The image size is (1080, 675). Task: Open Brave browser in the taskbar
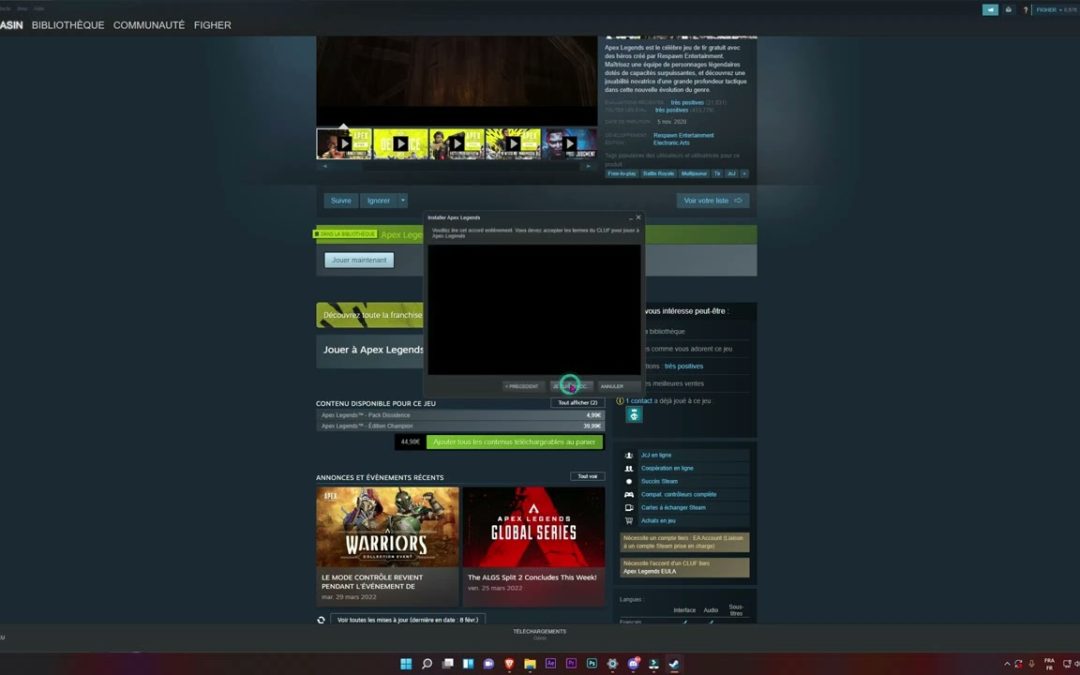[509, 664]
